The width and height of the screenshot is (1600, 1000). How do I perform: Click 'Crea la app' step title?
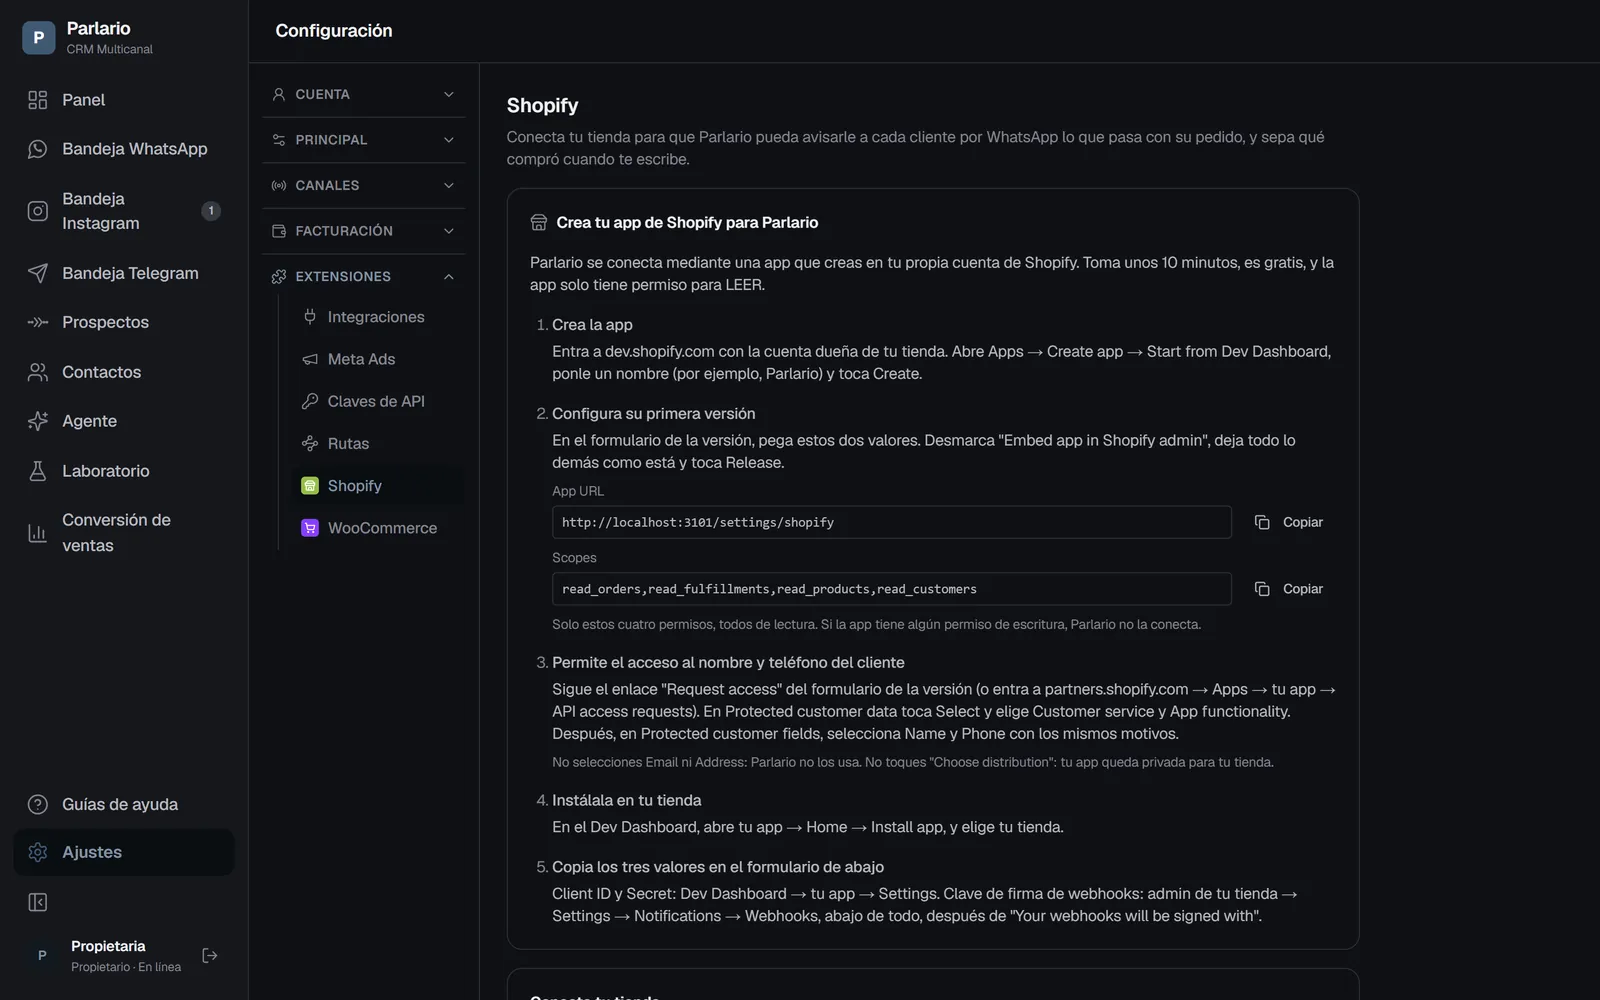[592, 325]
